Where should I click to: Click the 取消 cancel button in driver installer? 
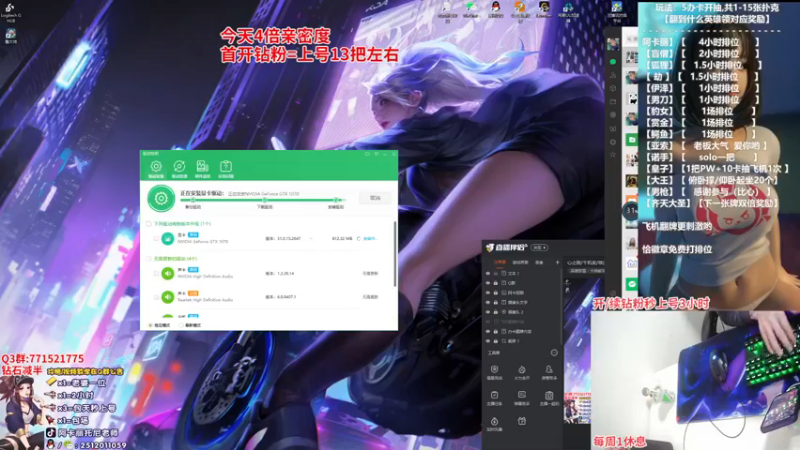point(375,197)
